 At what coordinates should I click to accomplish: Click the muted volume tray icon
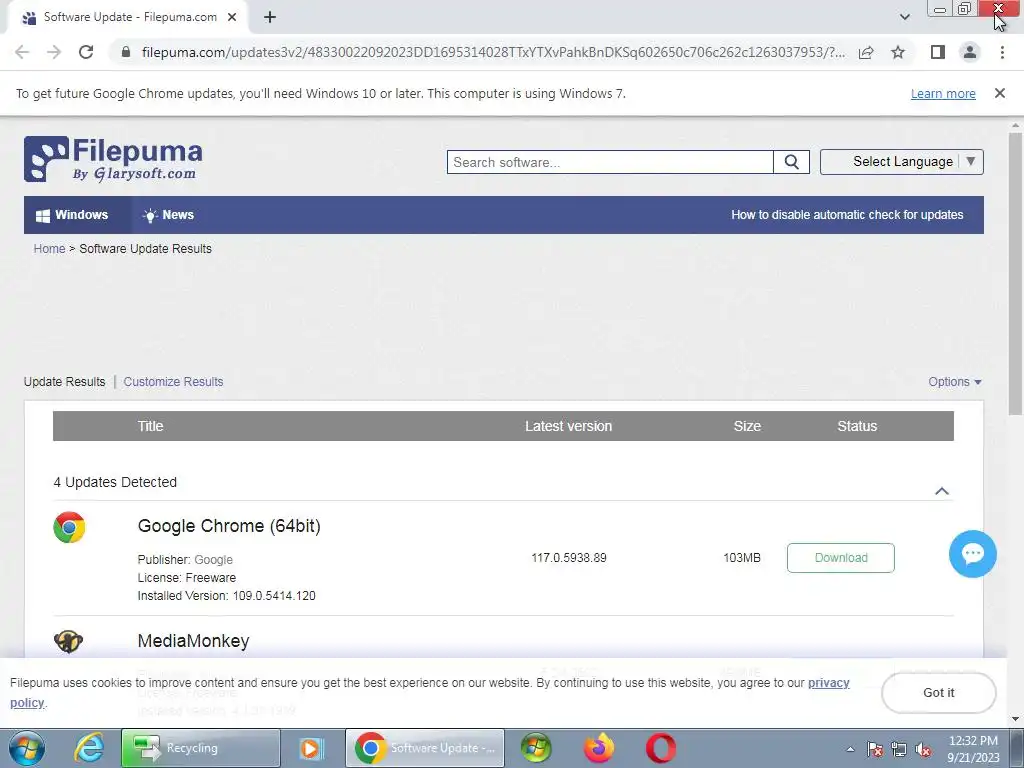pos(923,750)
